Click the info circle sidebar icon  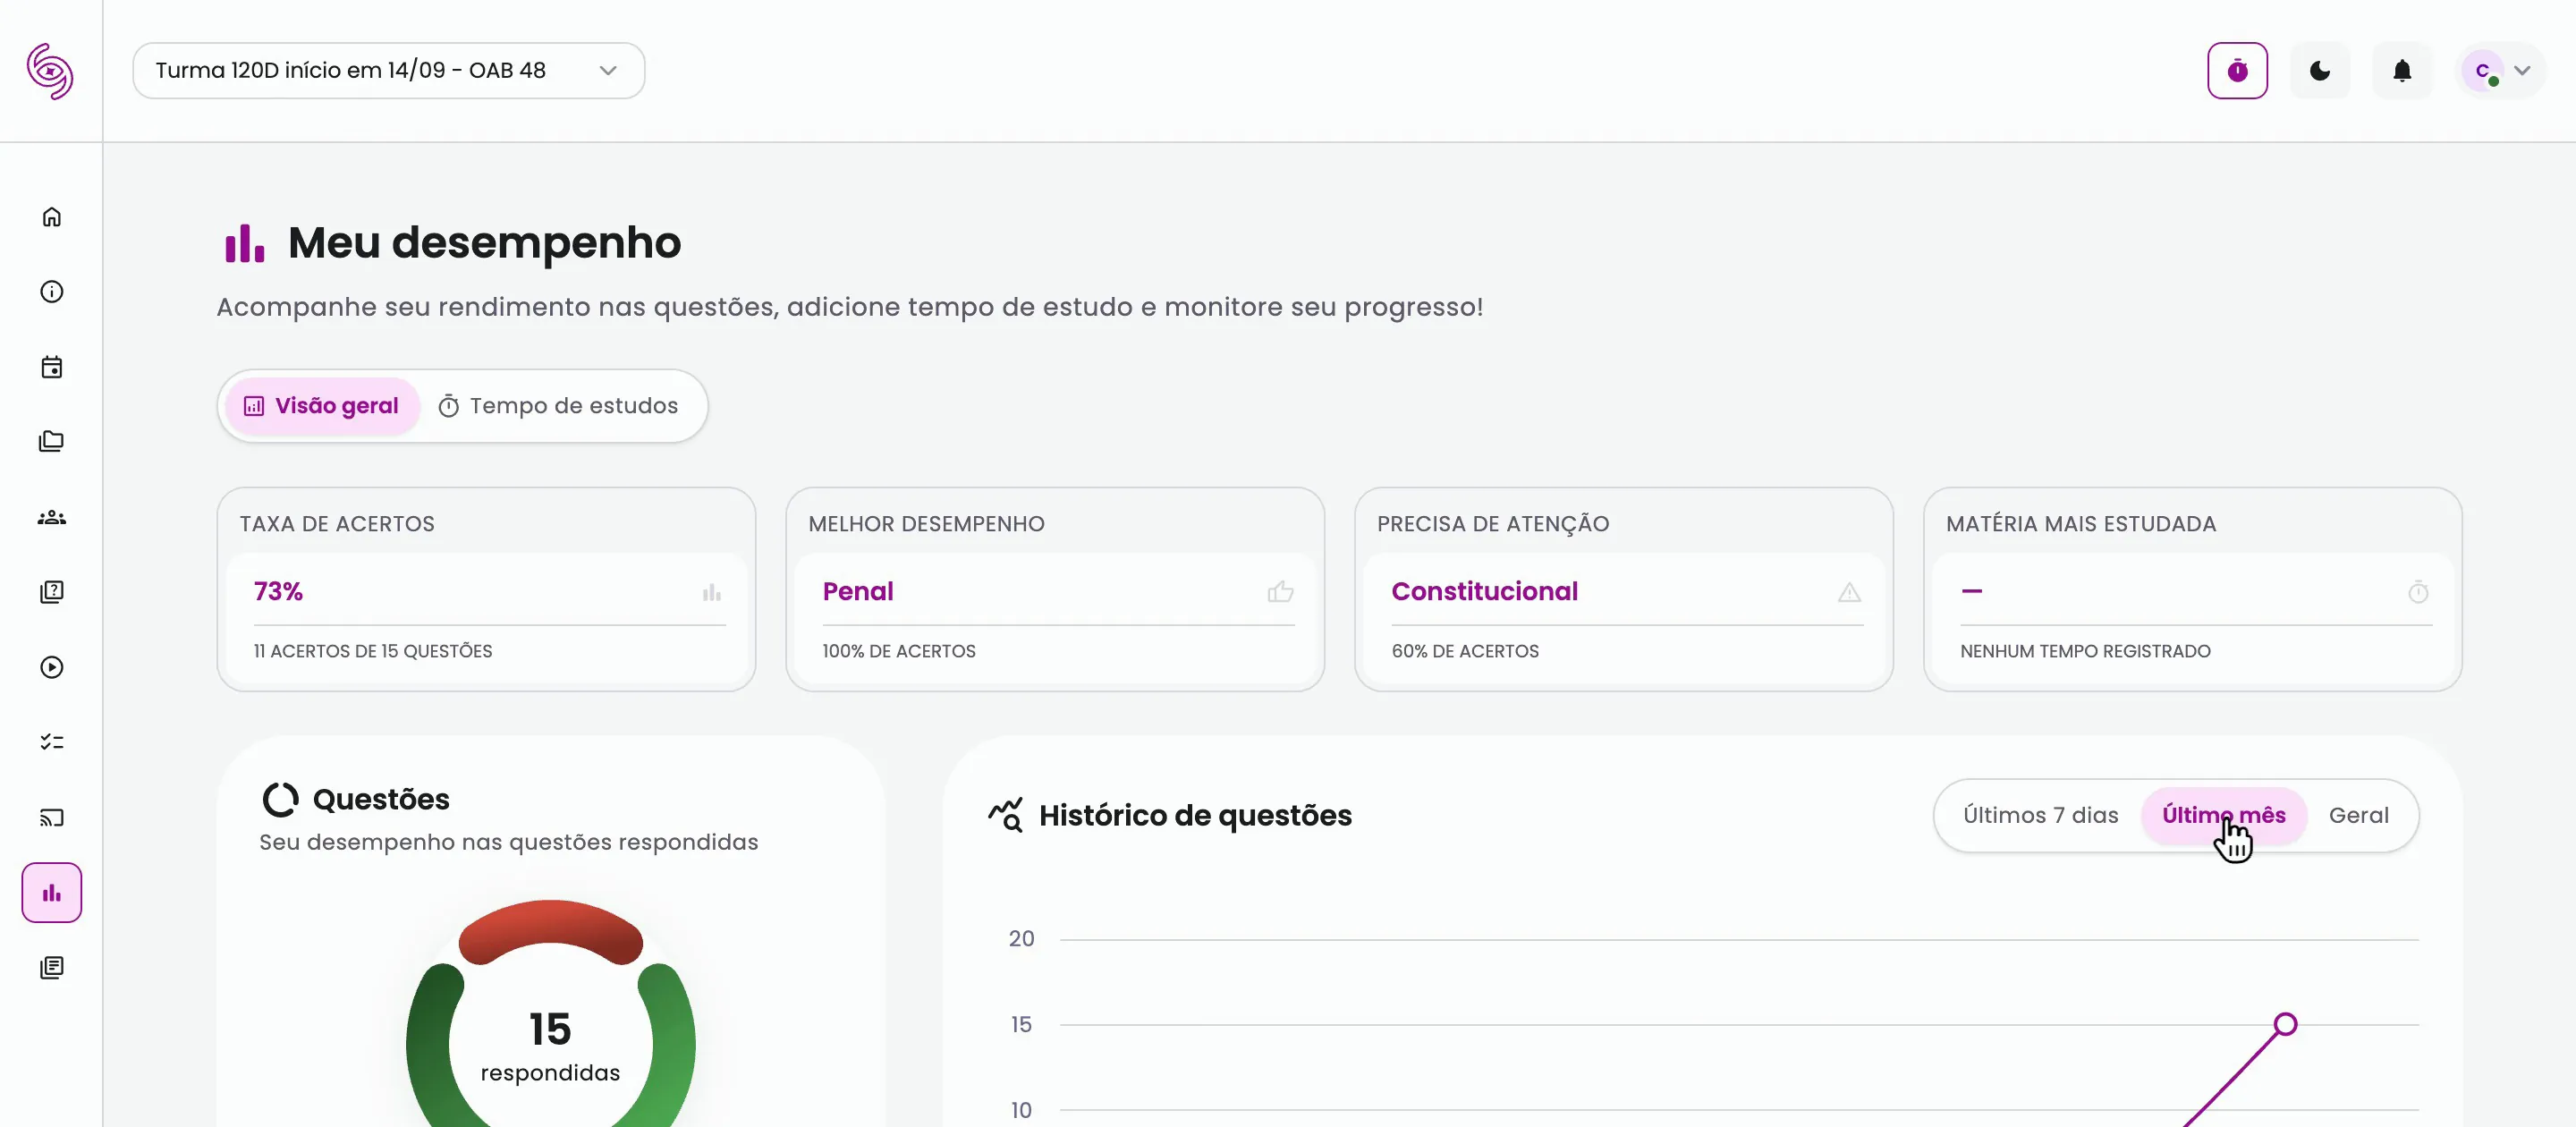51,292
